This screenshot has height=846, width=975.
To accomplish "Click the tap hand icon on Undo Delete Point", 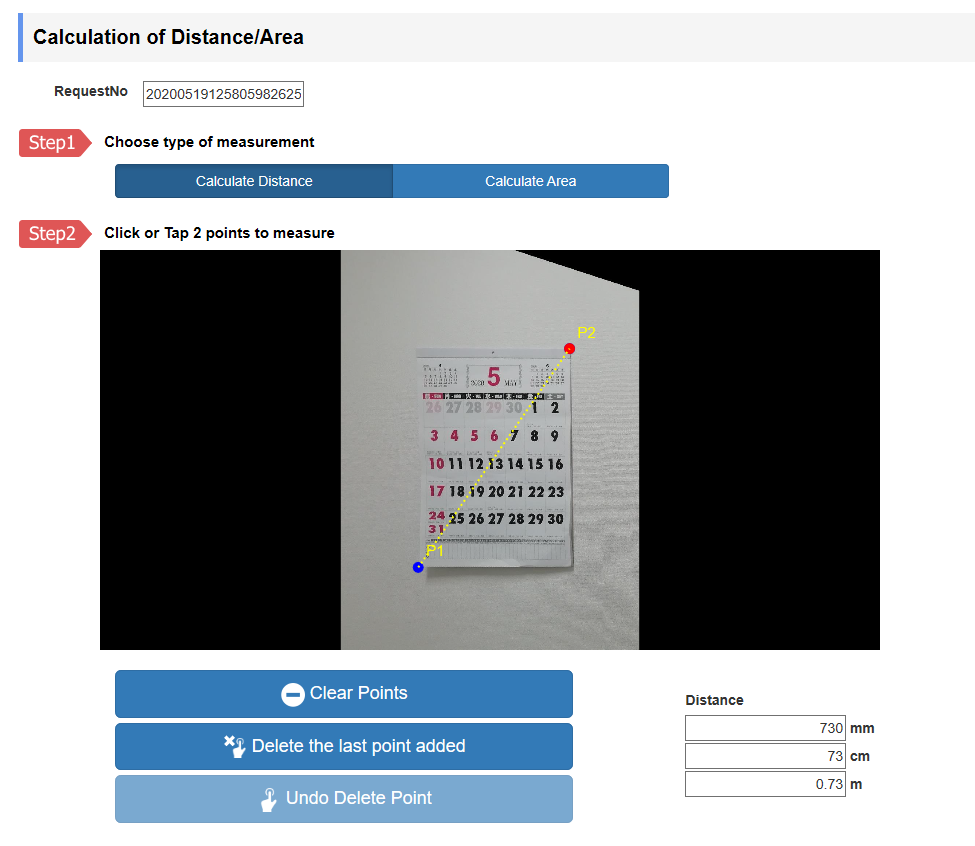I will pos(269,799).
